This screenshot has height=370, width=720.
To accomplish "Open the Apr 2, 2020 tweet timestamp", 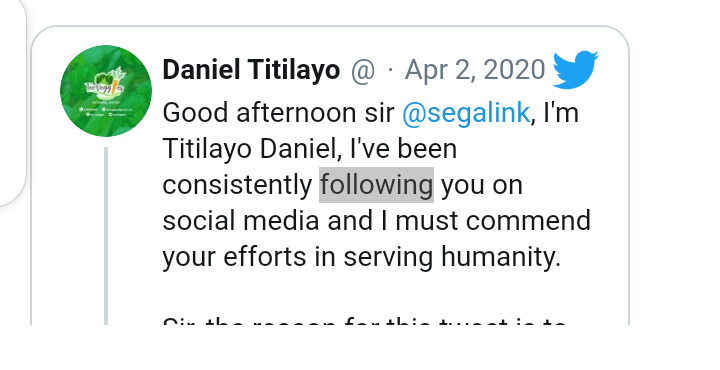I will [475, 70].
